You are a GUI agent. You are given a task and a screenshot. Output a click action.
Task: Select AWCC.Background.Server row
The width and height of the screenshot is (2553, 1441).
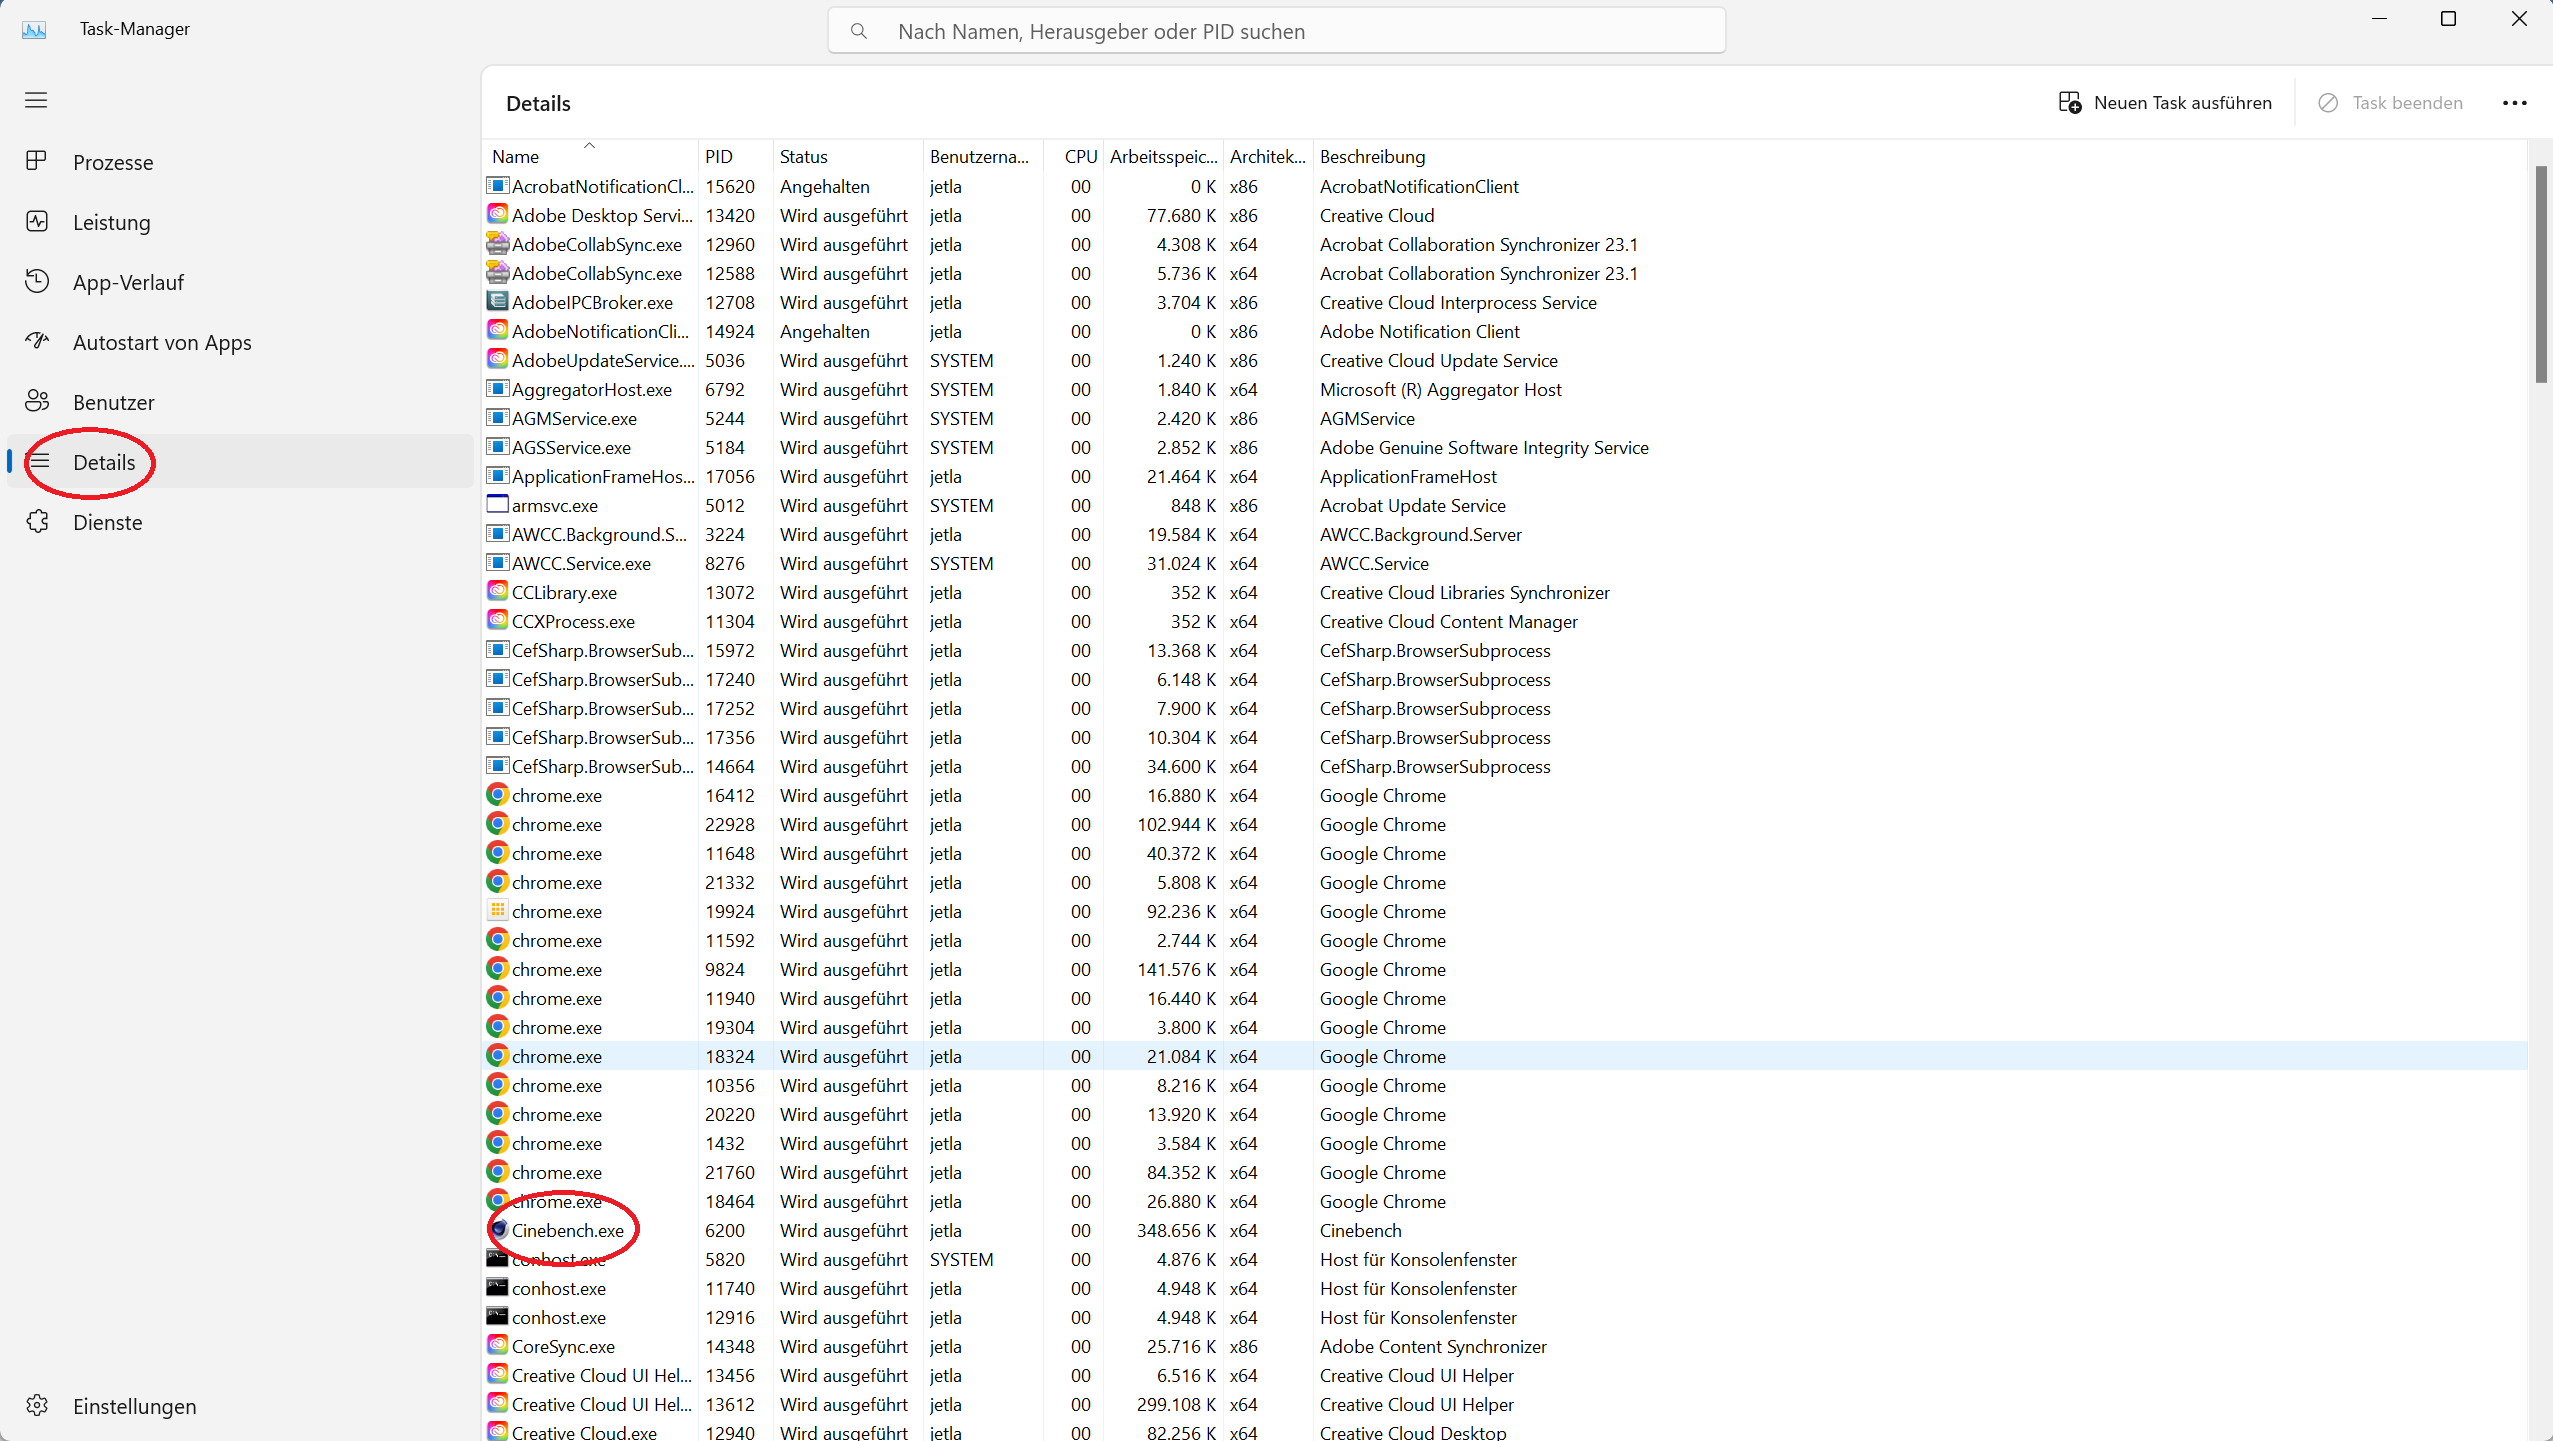pos(1505,534)
